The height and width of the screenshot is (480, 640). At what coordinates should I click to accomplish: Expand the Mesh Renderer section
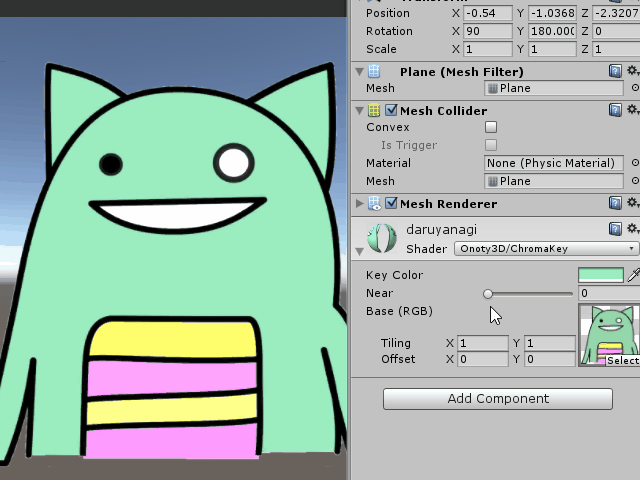click(360, 203)
